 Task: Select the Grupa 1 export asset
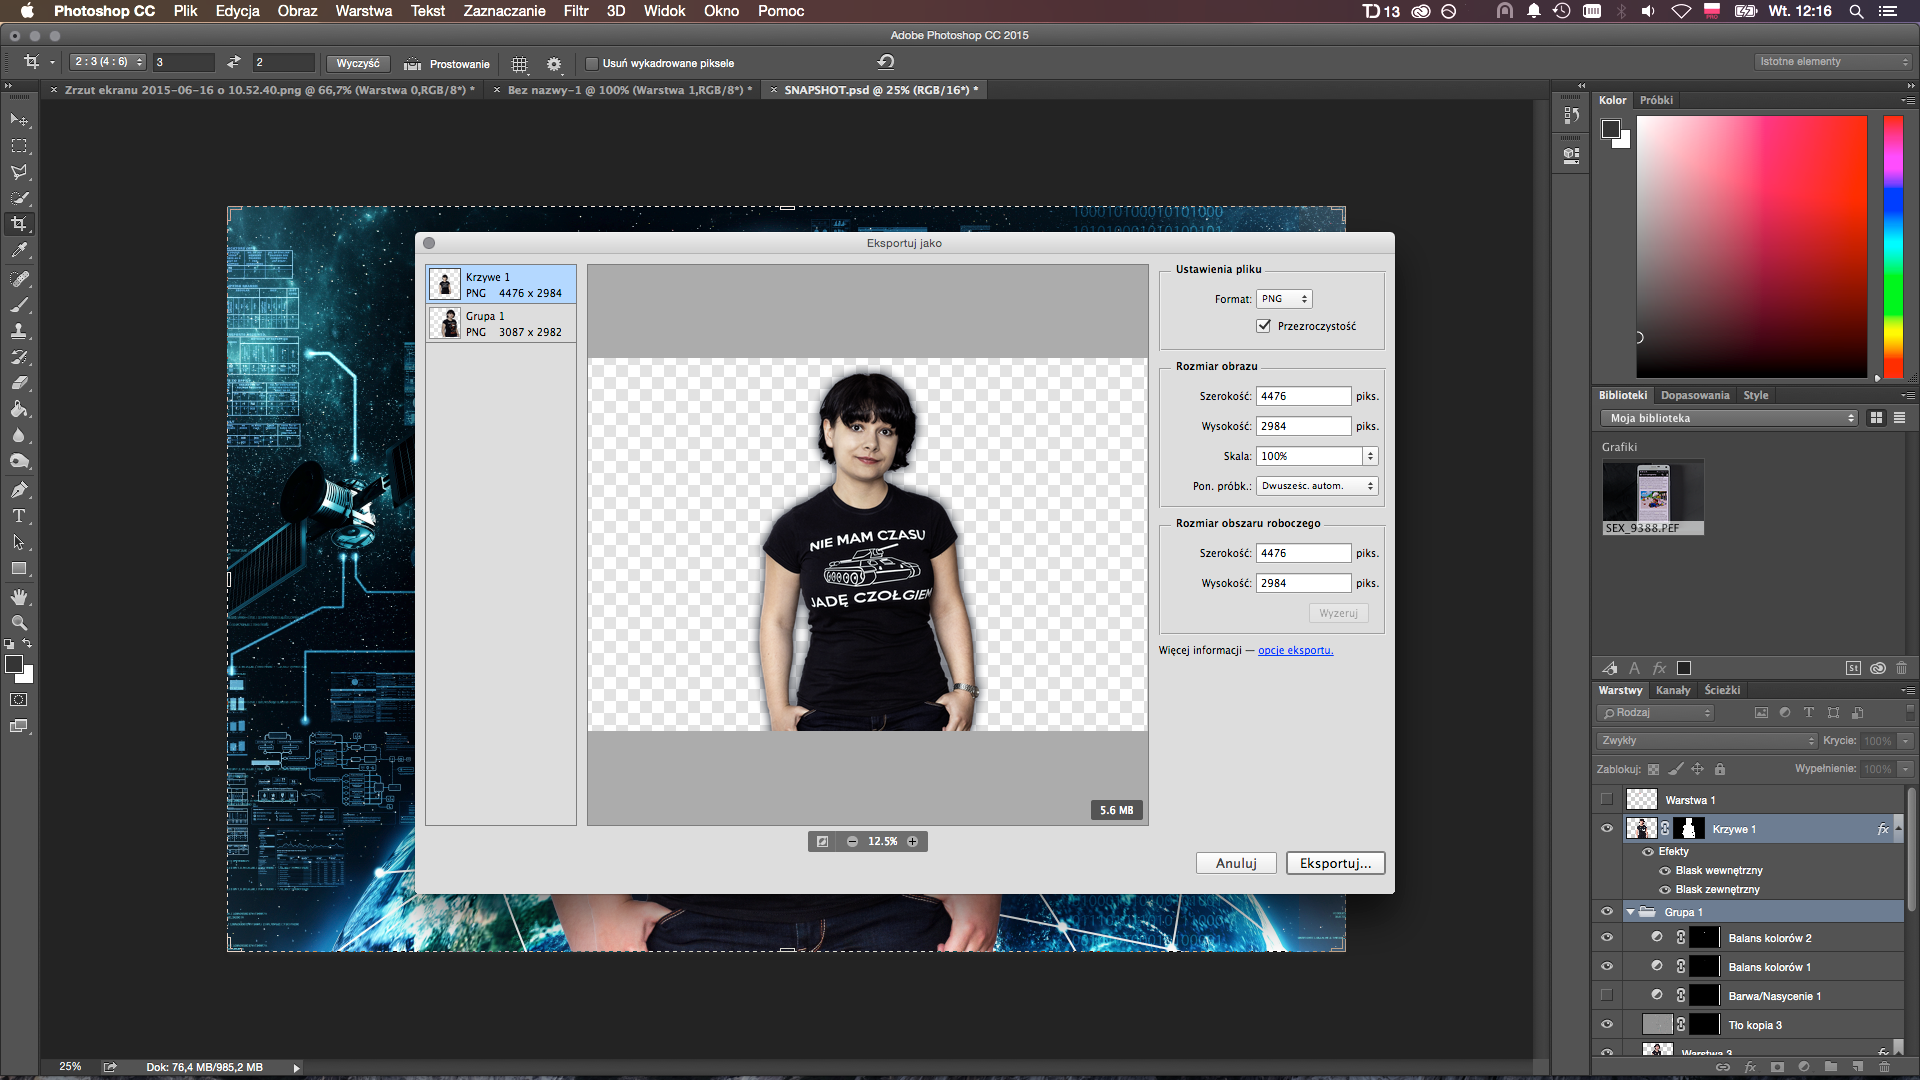(x=501, y=323)
